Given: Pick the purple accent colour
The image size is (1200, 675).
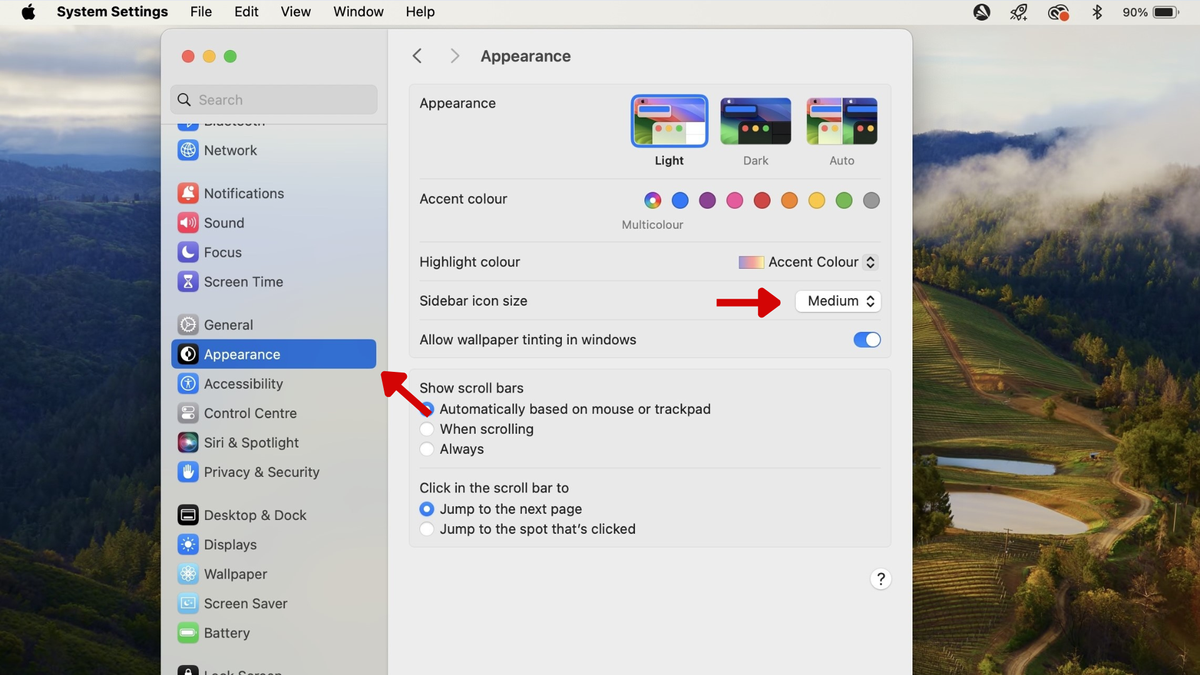Looking at the screenshot, I should (x=707, y=200).
